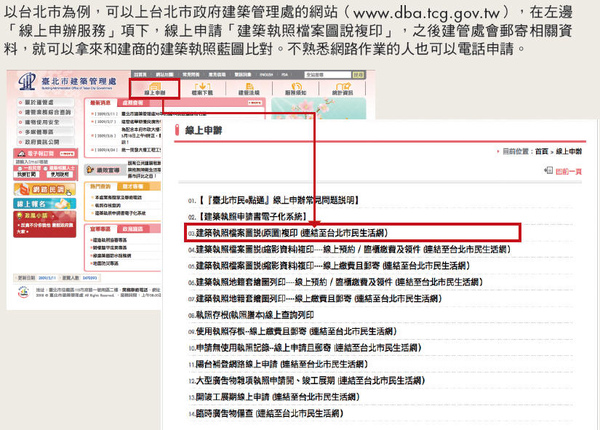Open 建管業務綜合查詢 in left menu
This screenshot has height=430, width=600.
(46, 112)
